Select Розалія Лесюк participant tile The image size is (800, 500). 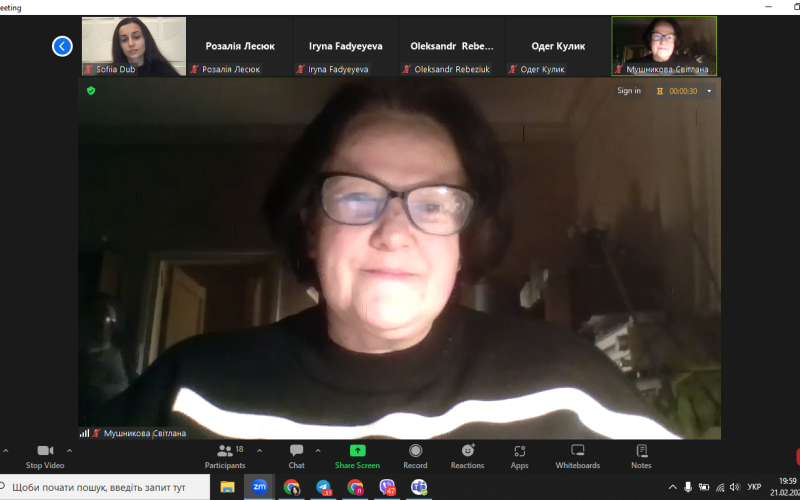[x=240, y=46]
